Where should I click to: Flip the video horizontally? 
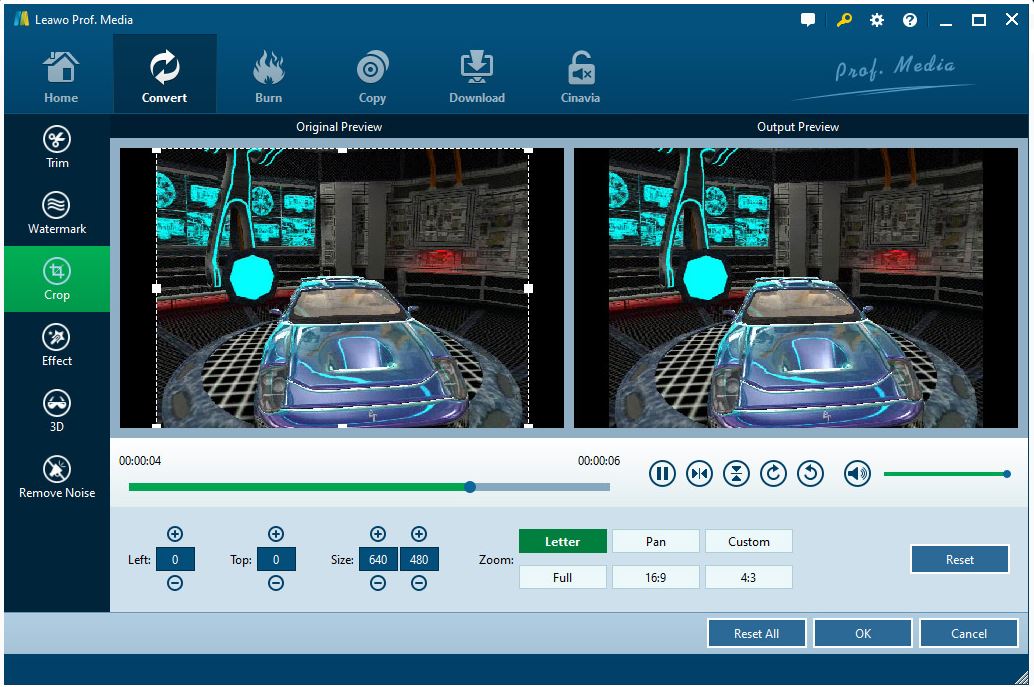[x=699, y=474]
